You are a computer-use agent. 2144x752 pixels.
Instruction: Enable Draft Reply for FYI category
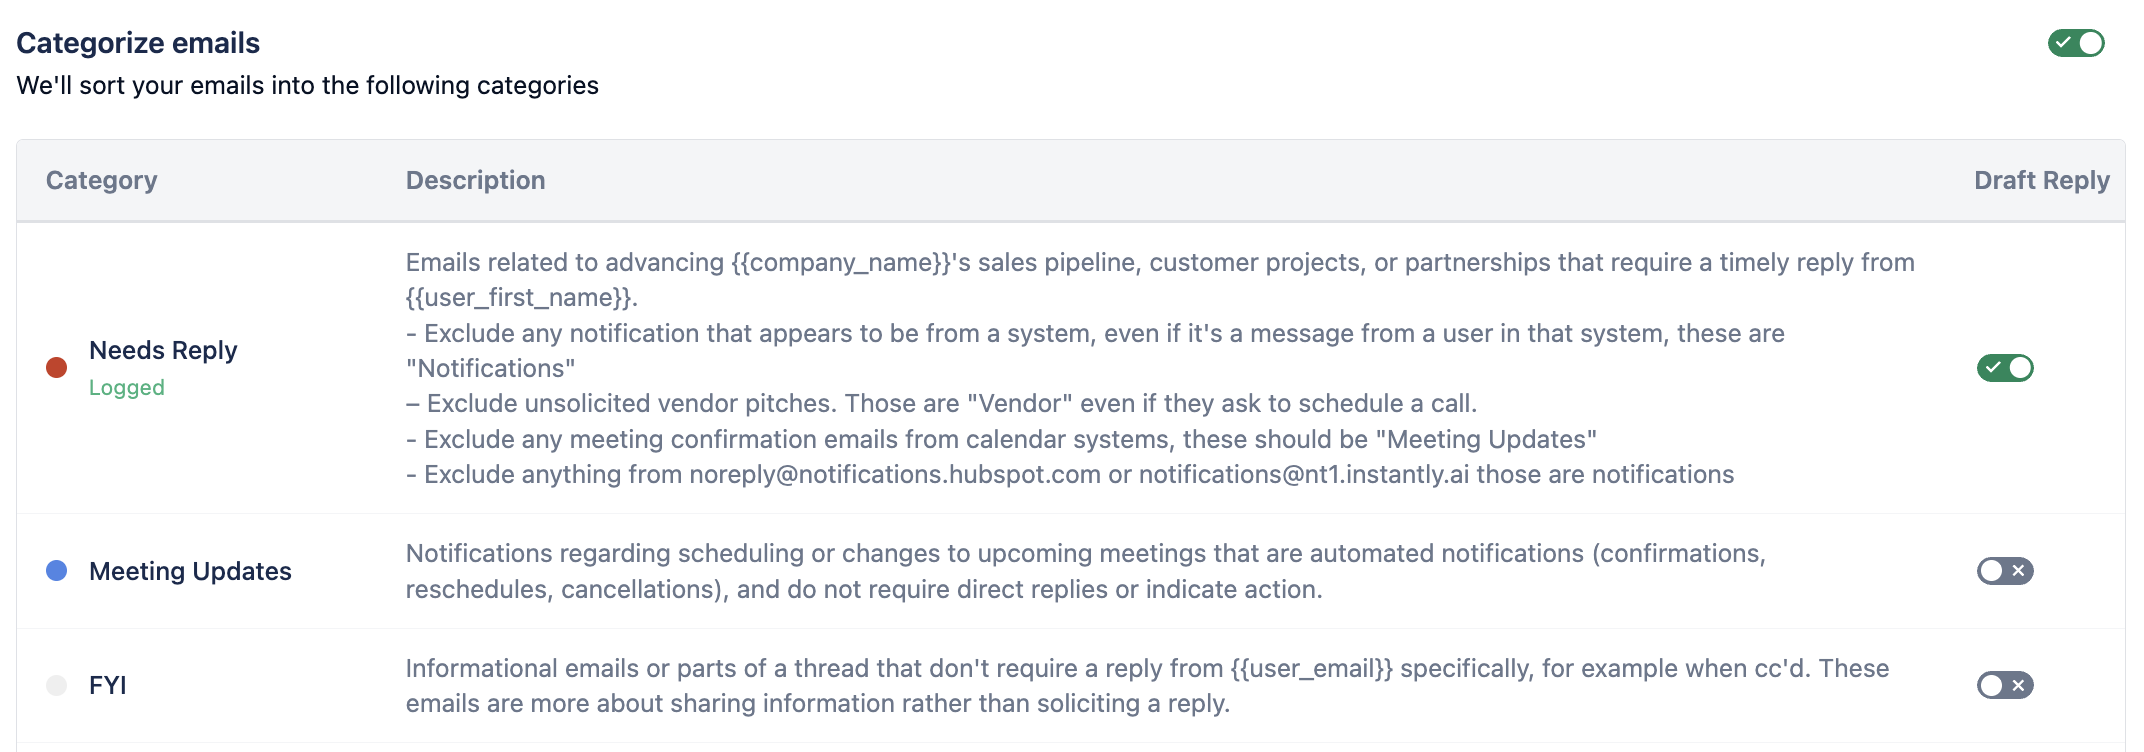pos(2005,685)
